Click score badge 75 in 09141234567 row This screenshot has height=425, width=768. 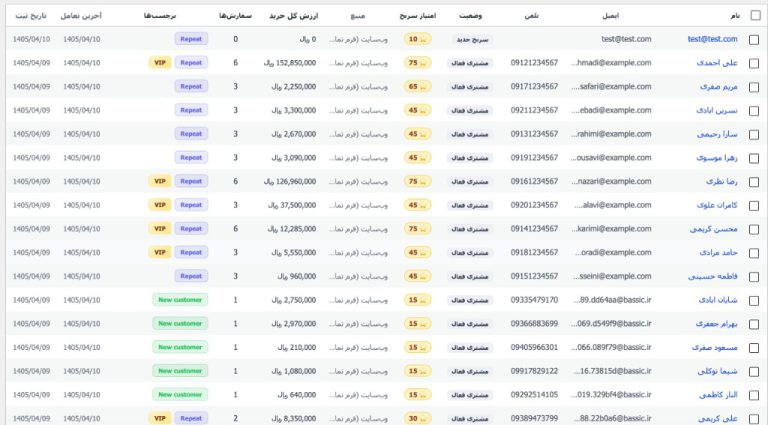[417, 229]
